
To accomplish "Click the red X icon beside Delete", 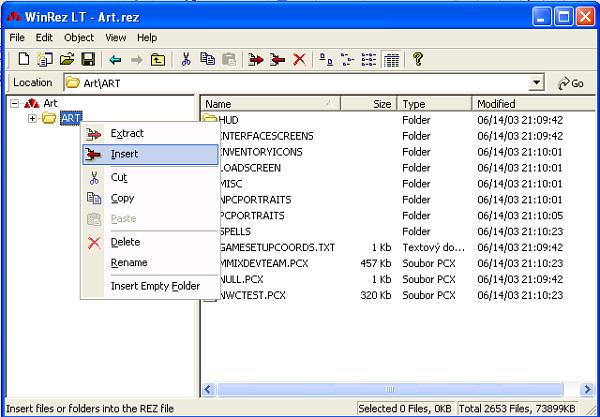I will tap(94, 243).
